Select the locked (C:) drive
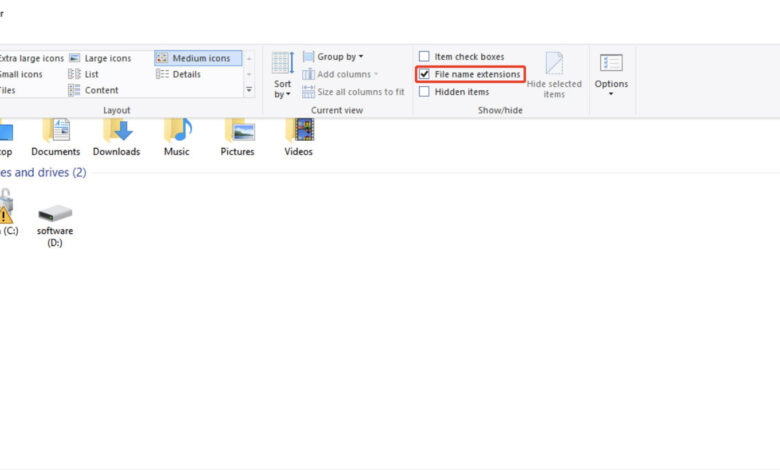The image size is (780, 470). [x=8, y=213]
